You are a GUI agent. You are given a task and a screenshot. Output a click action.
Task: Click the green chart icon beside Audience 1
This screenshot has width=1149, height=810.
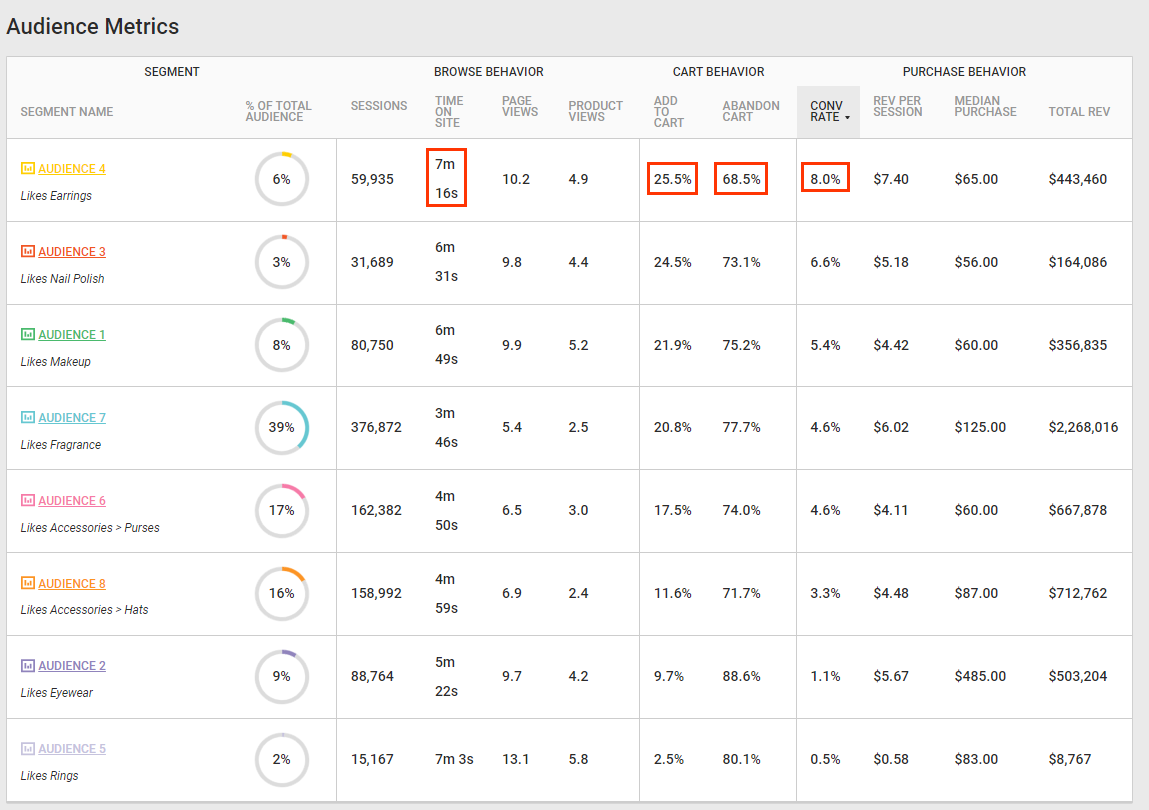(x=28, y=334)
